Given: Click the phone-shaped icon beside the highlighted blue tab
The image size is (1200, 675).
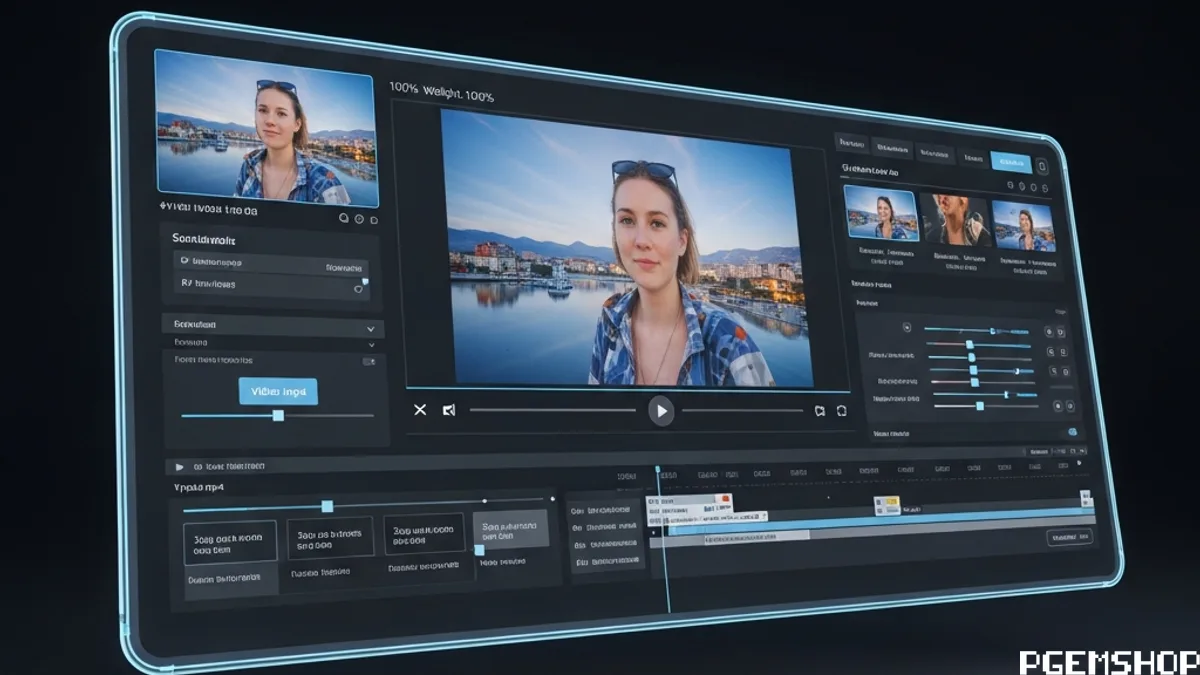Looking at the screenshot, I should coord(1041,166).
